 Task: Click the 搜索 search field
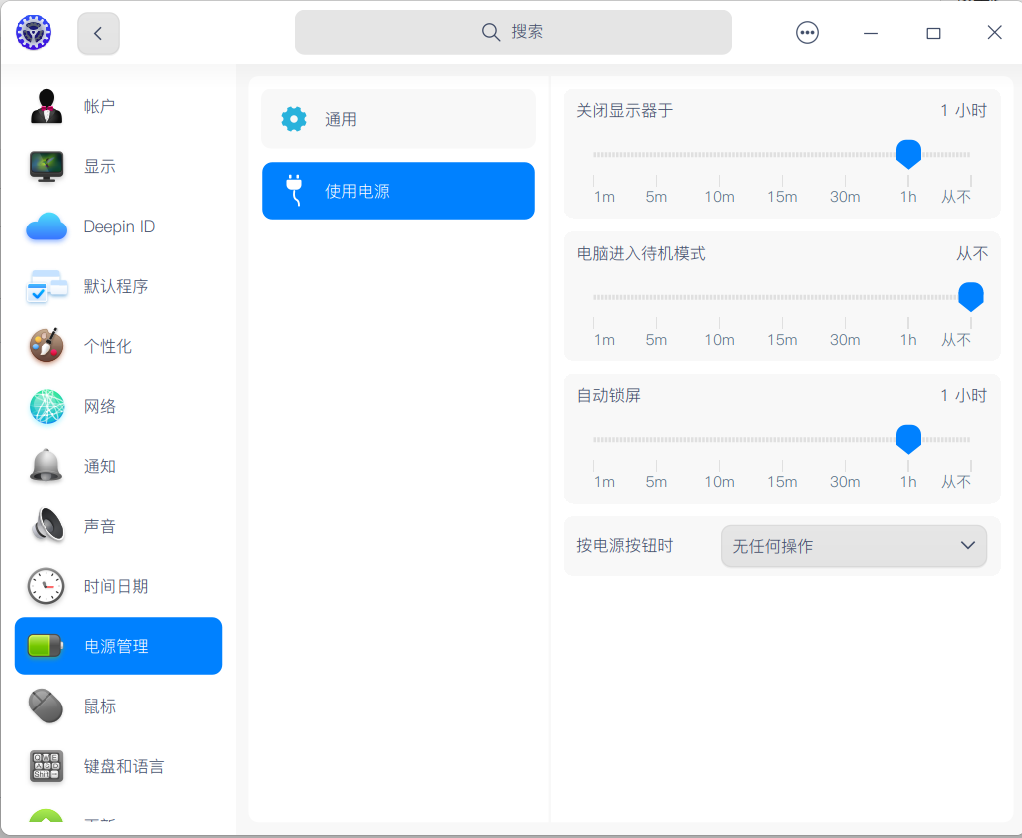point(512,32)
